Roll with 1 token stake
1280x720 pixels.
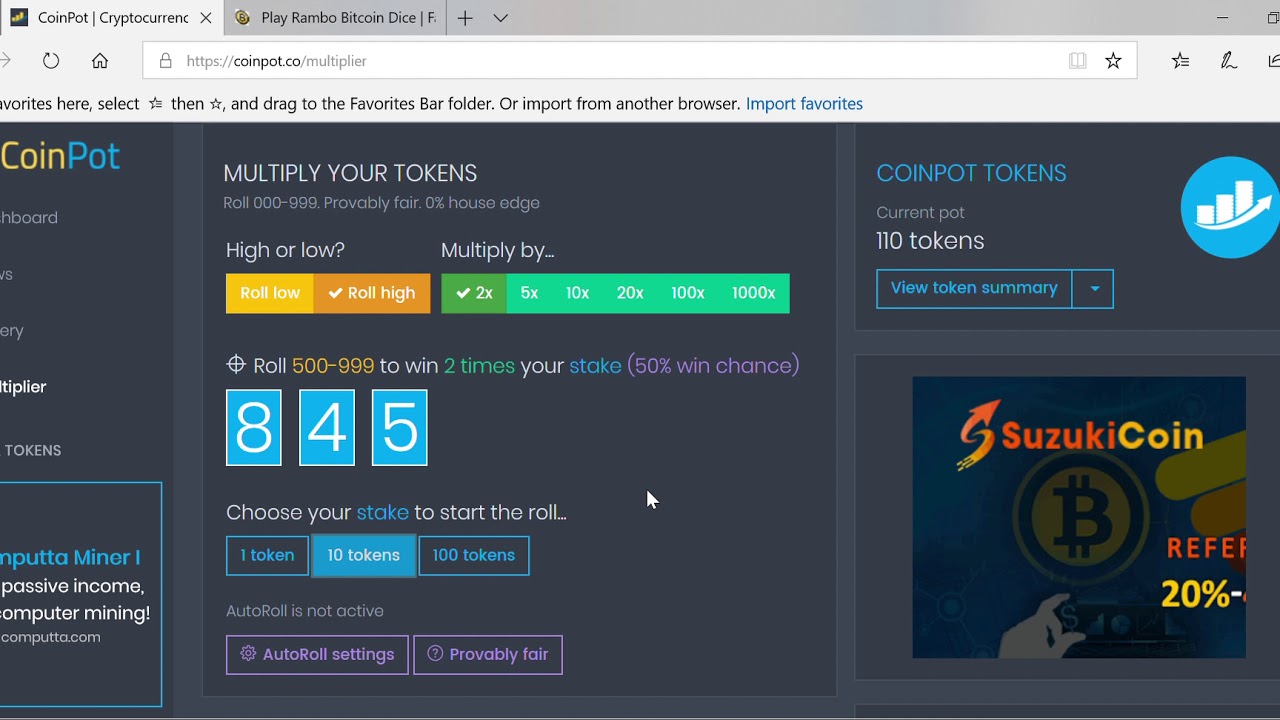267,556
